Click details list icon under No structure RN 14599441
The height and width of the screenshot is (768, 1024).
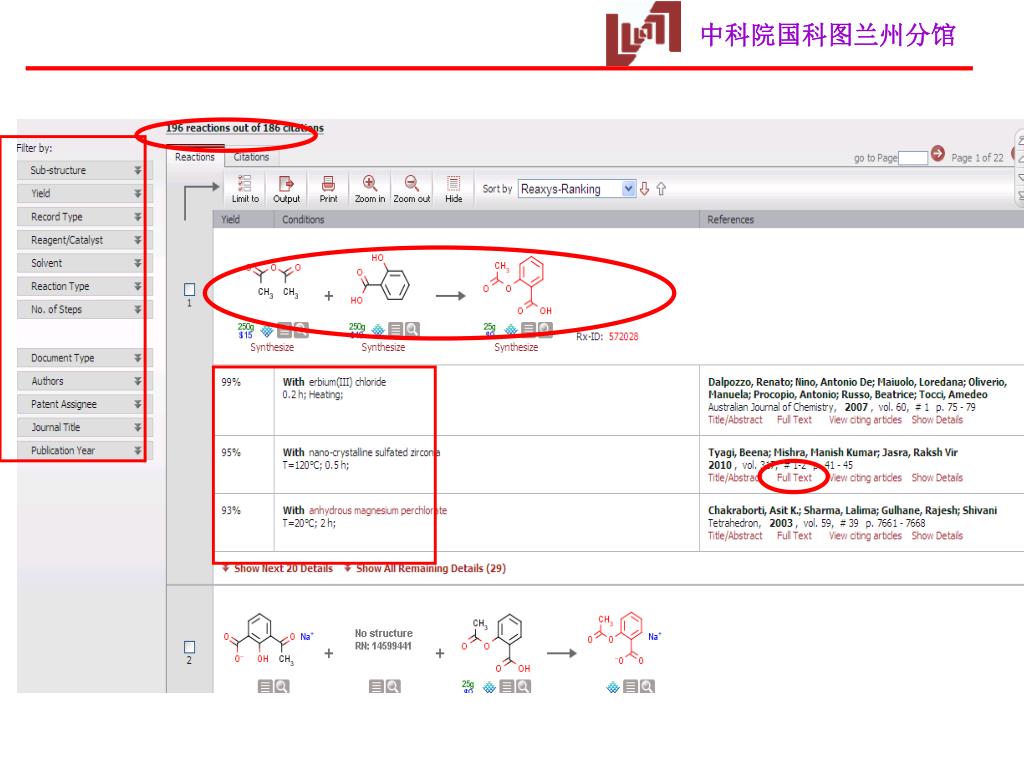point(376,686)
